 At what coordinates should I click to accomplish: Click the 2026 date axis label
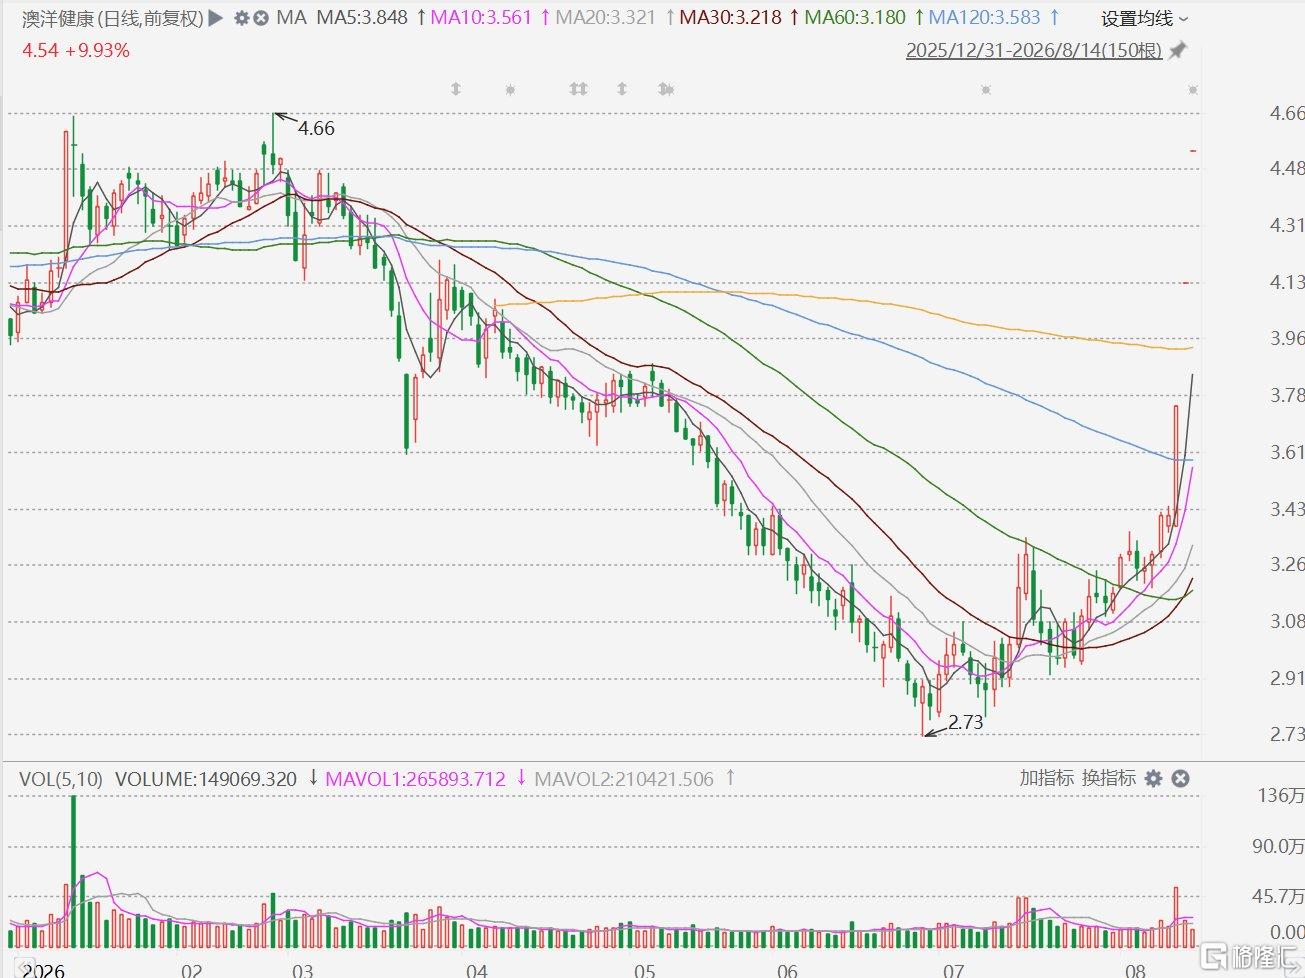pyautogui.click(x=42, y=970)
